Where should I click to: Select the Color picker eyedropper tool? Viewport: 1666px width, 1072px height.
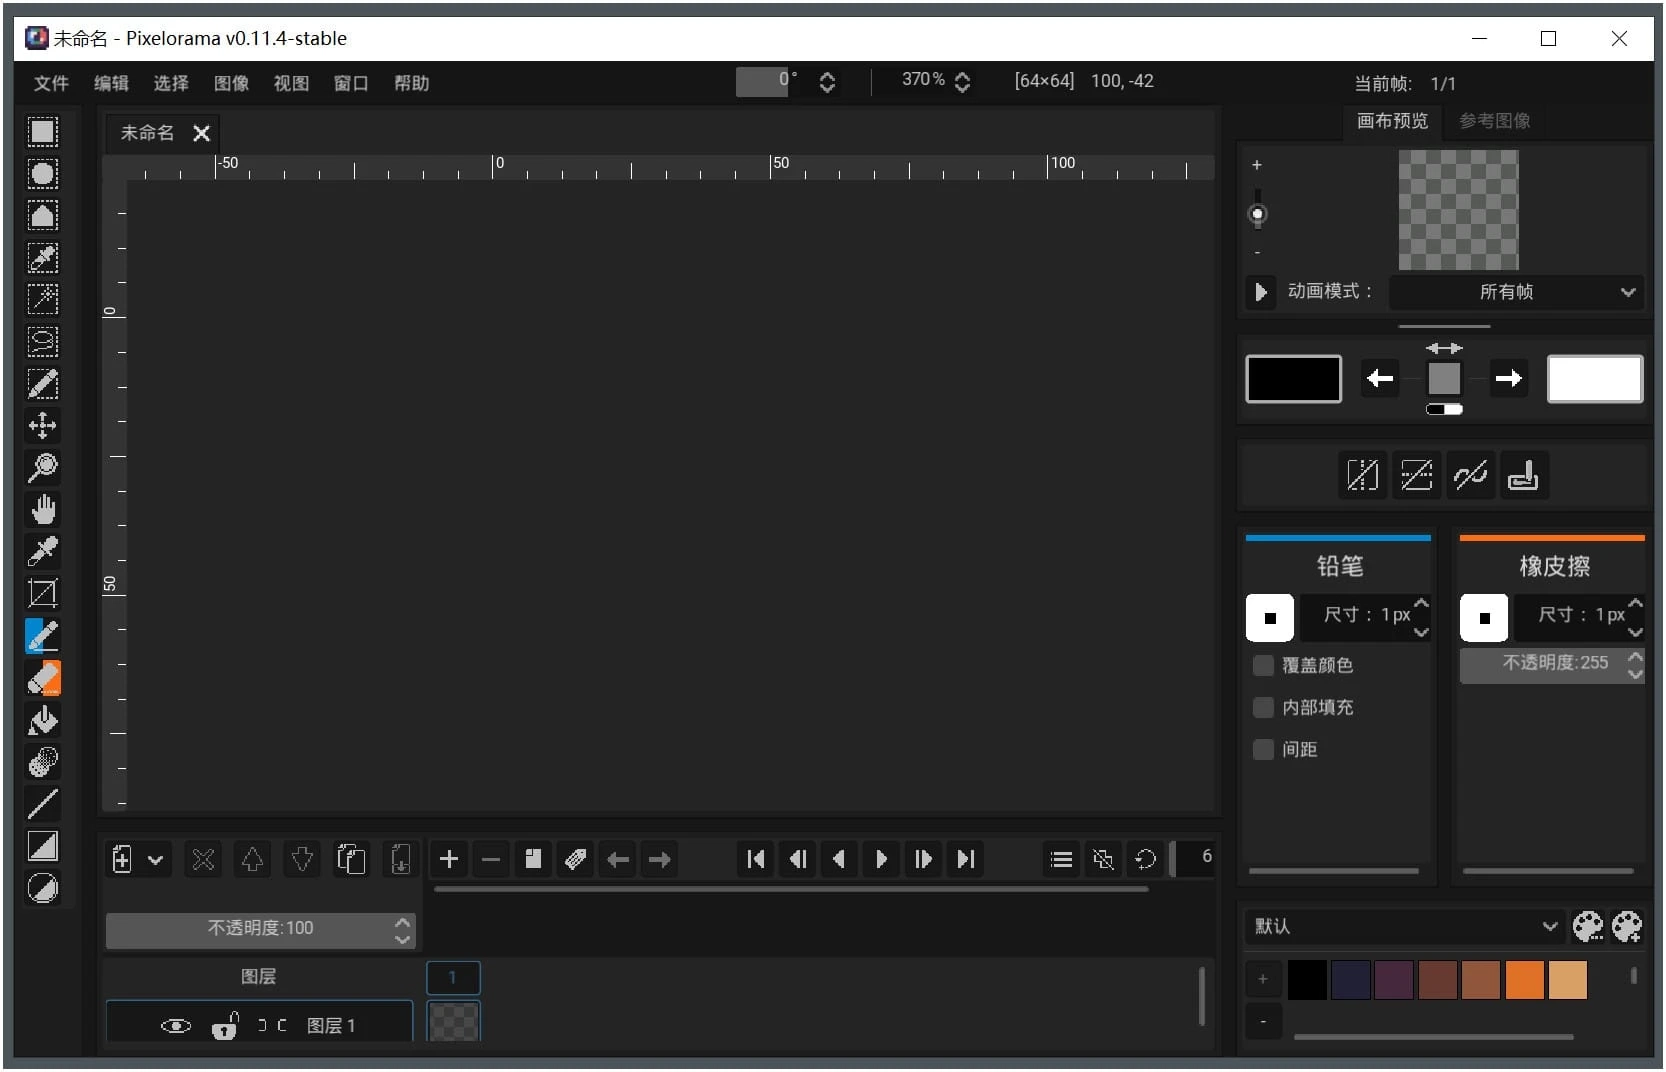point(42,551)
